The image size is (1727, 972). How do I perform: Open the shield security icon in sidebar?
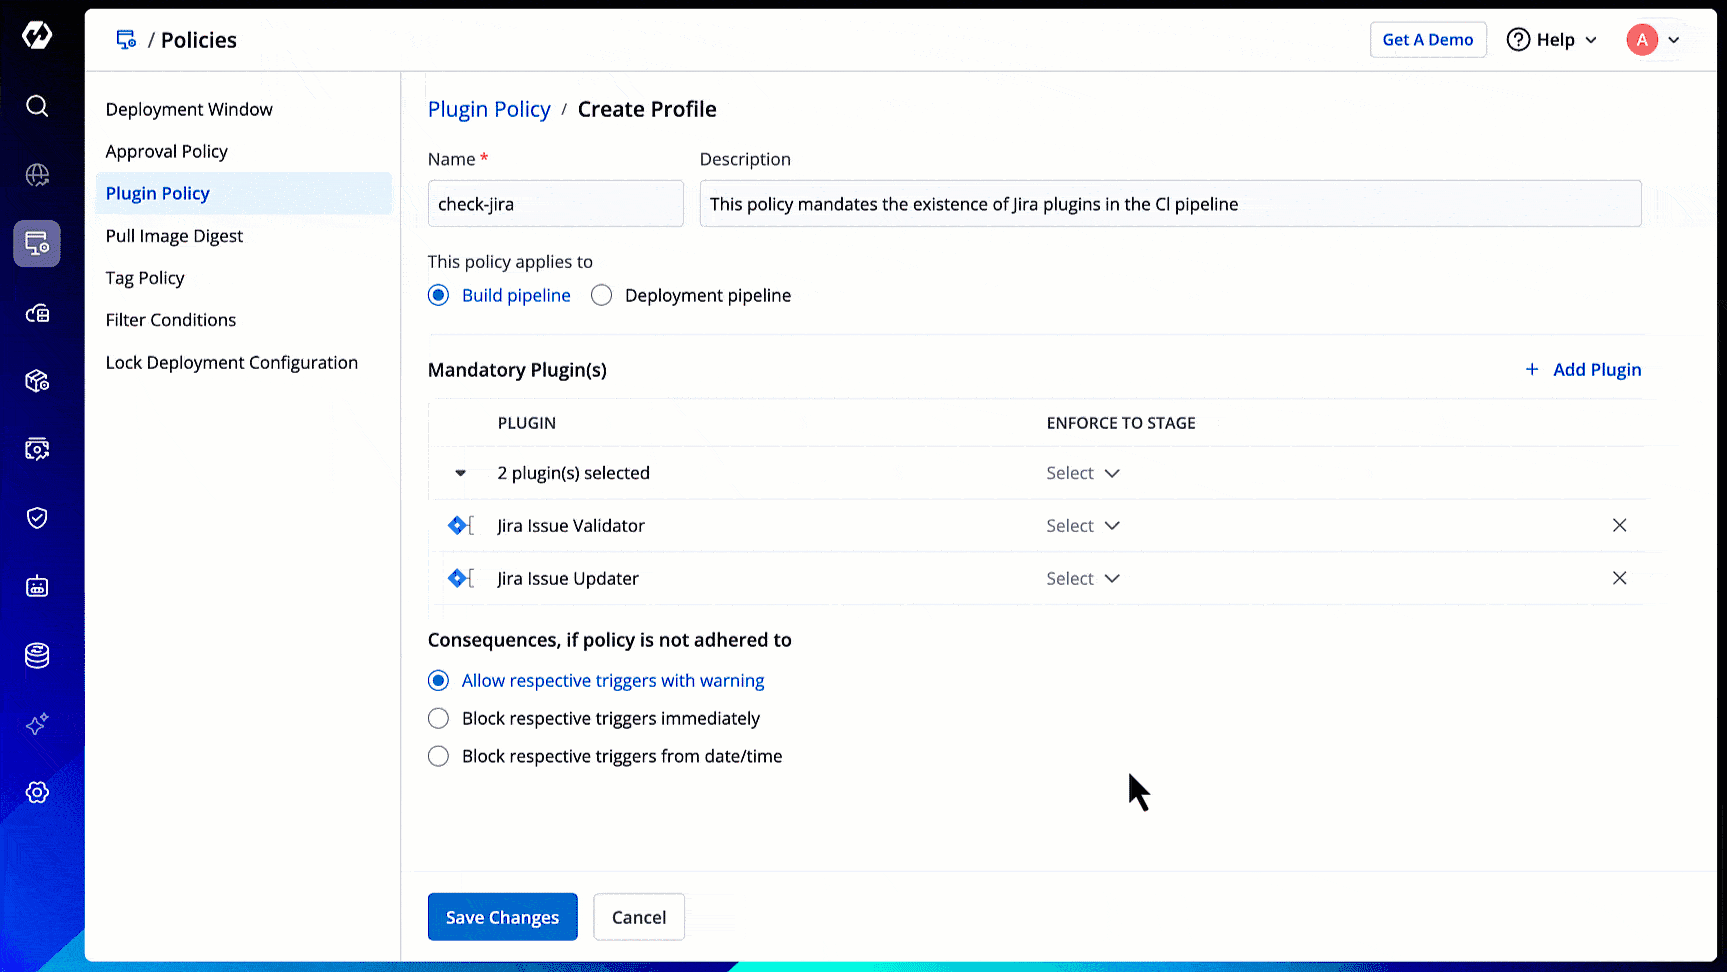coord(37,518)
